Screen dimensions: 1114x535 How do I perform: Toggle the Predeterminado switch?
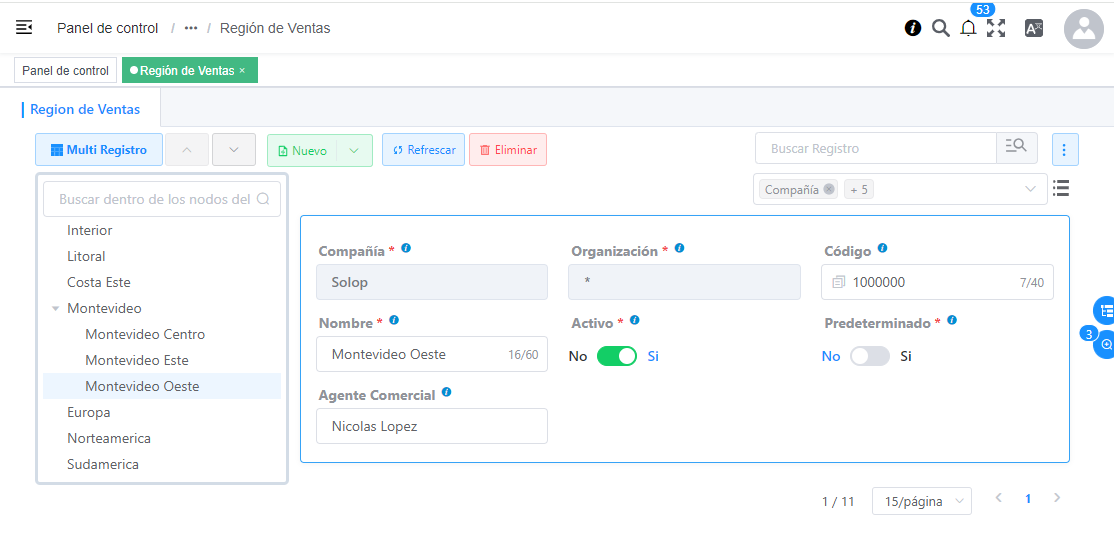(869, 356)
